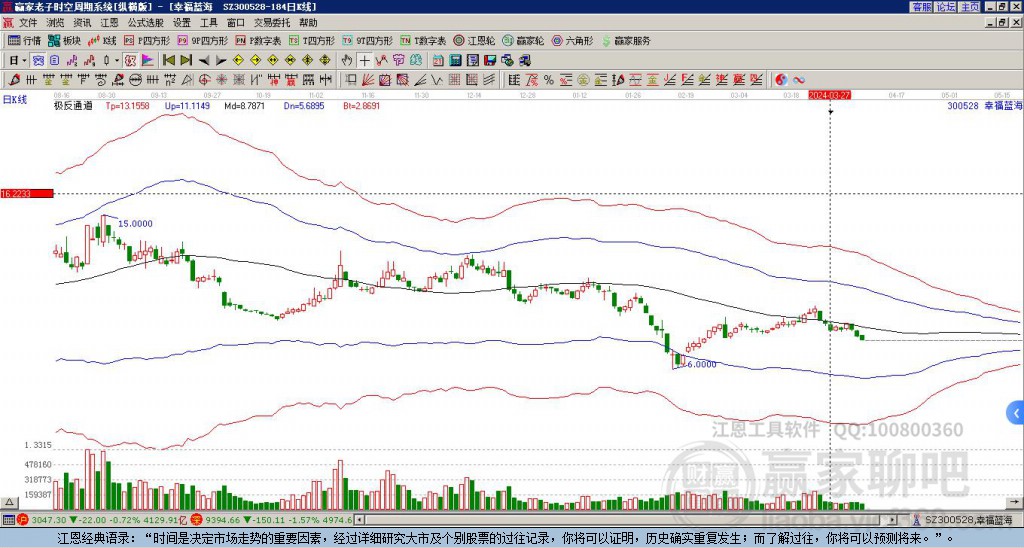Open the 六角形 hexagon tool

click(x=572, y=40)
